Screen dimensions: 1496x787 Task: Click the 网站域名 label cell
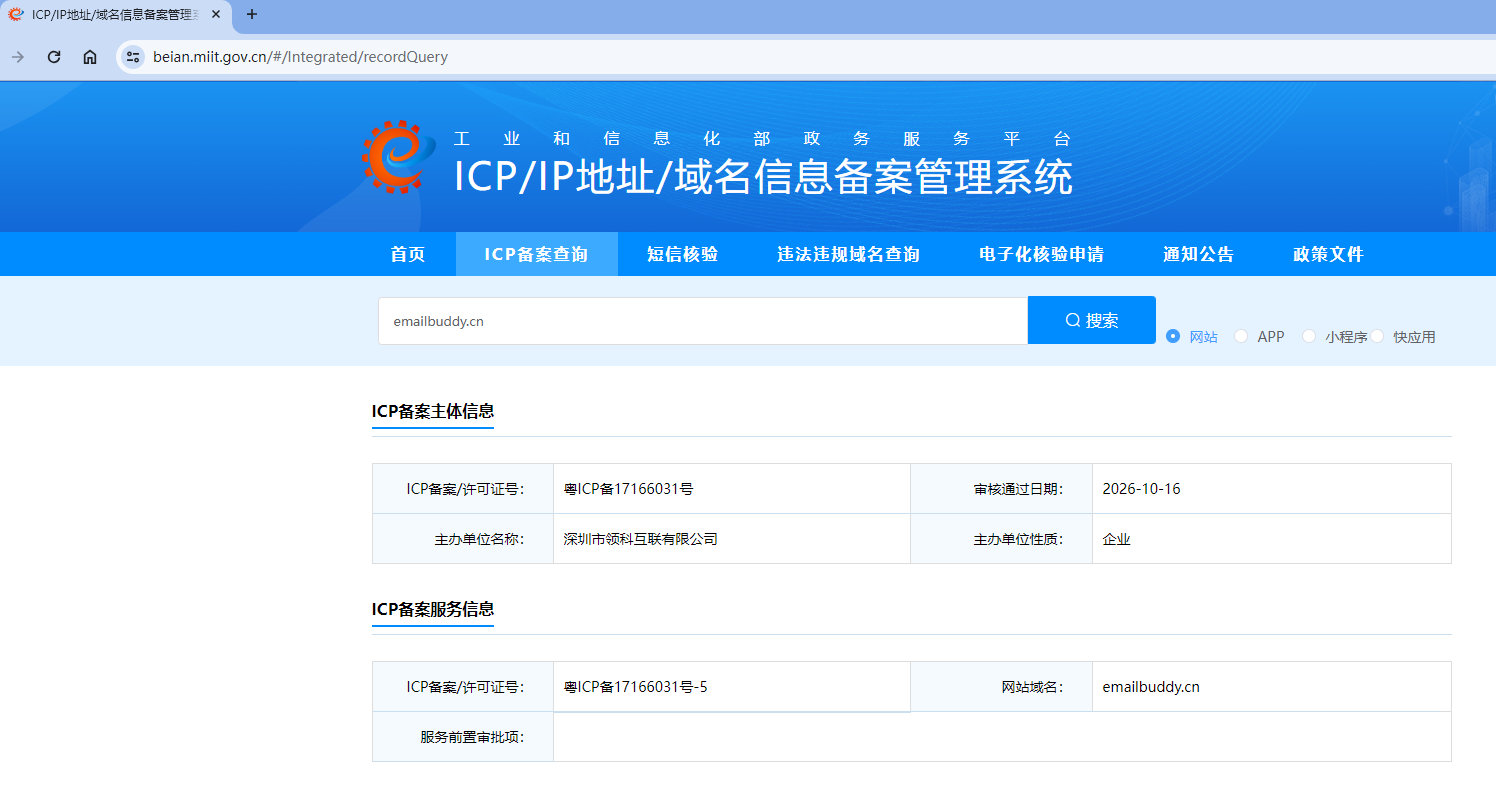tap(1001, 687)
